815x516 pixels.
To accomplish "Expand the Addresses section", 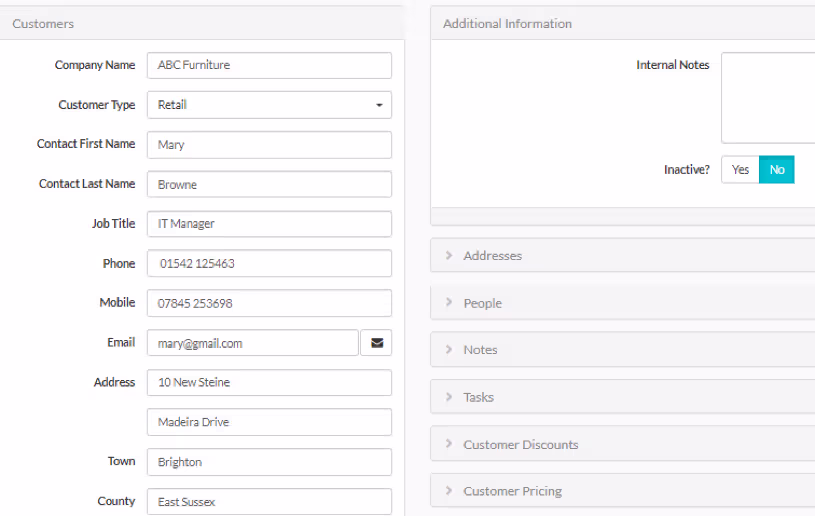I will pos(623,256).
